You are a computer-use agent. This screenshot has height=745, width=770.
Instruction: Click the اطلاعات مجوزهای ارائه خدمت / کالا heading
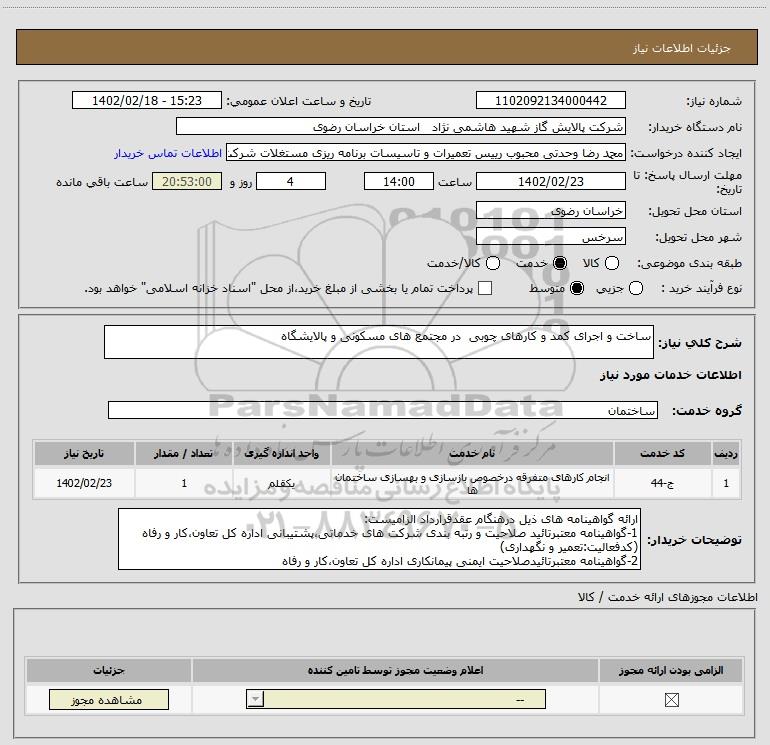click(667, 597)
